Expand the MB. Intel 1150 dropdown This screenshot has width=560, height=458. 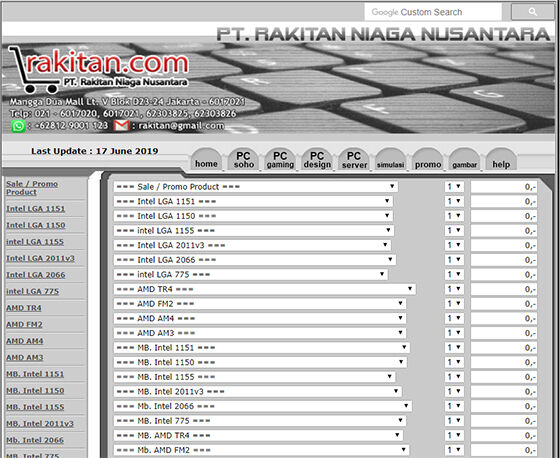(260, 362)
